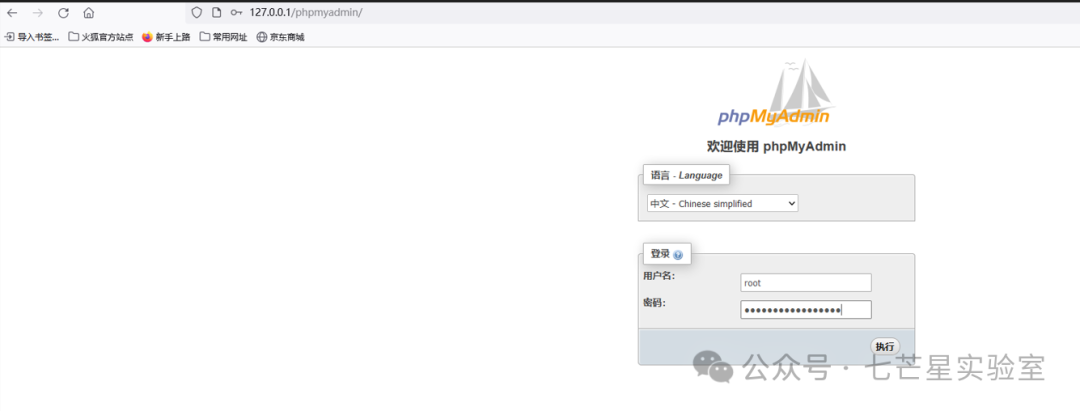Click the shield tracking protection icon

(x=197, y=12)
